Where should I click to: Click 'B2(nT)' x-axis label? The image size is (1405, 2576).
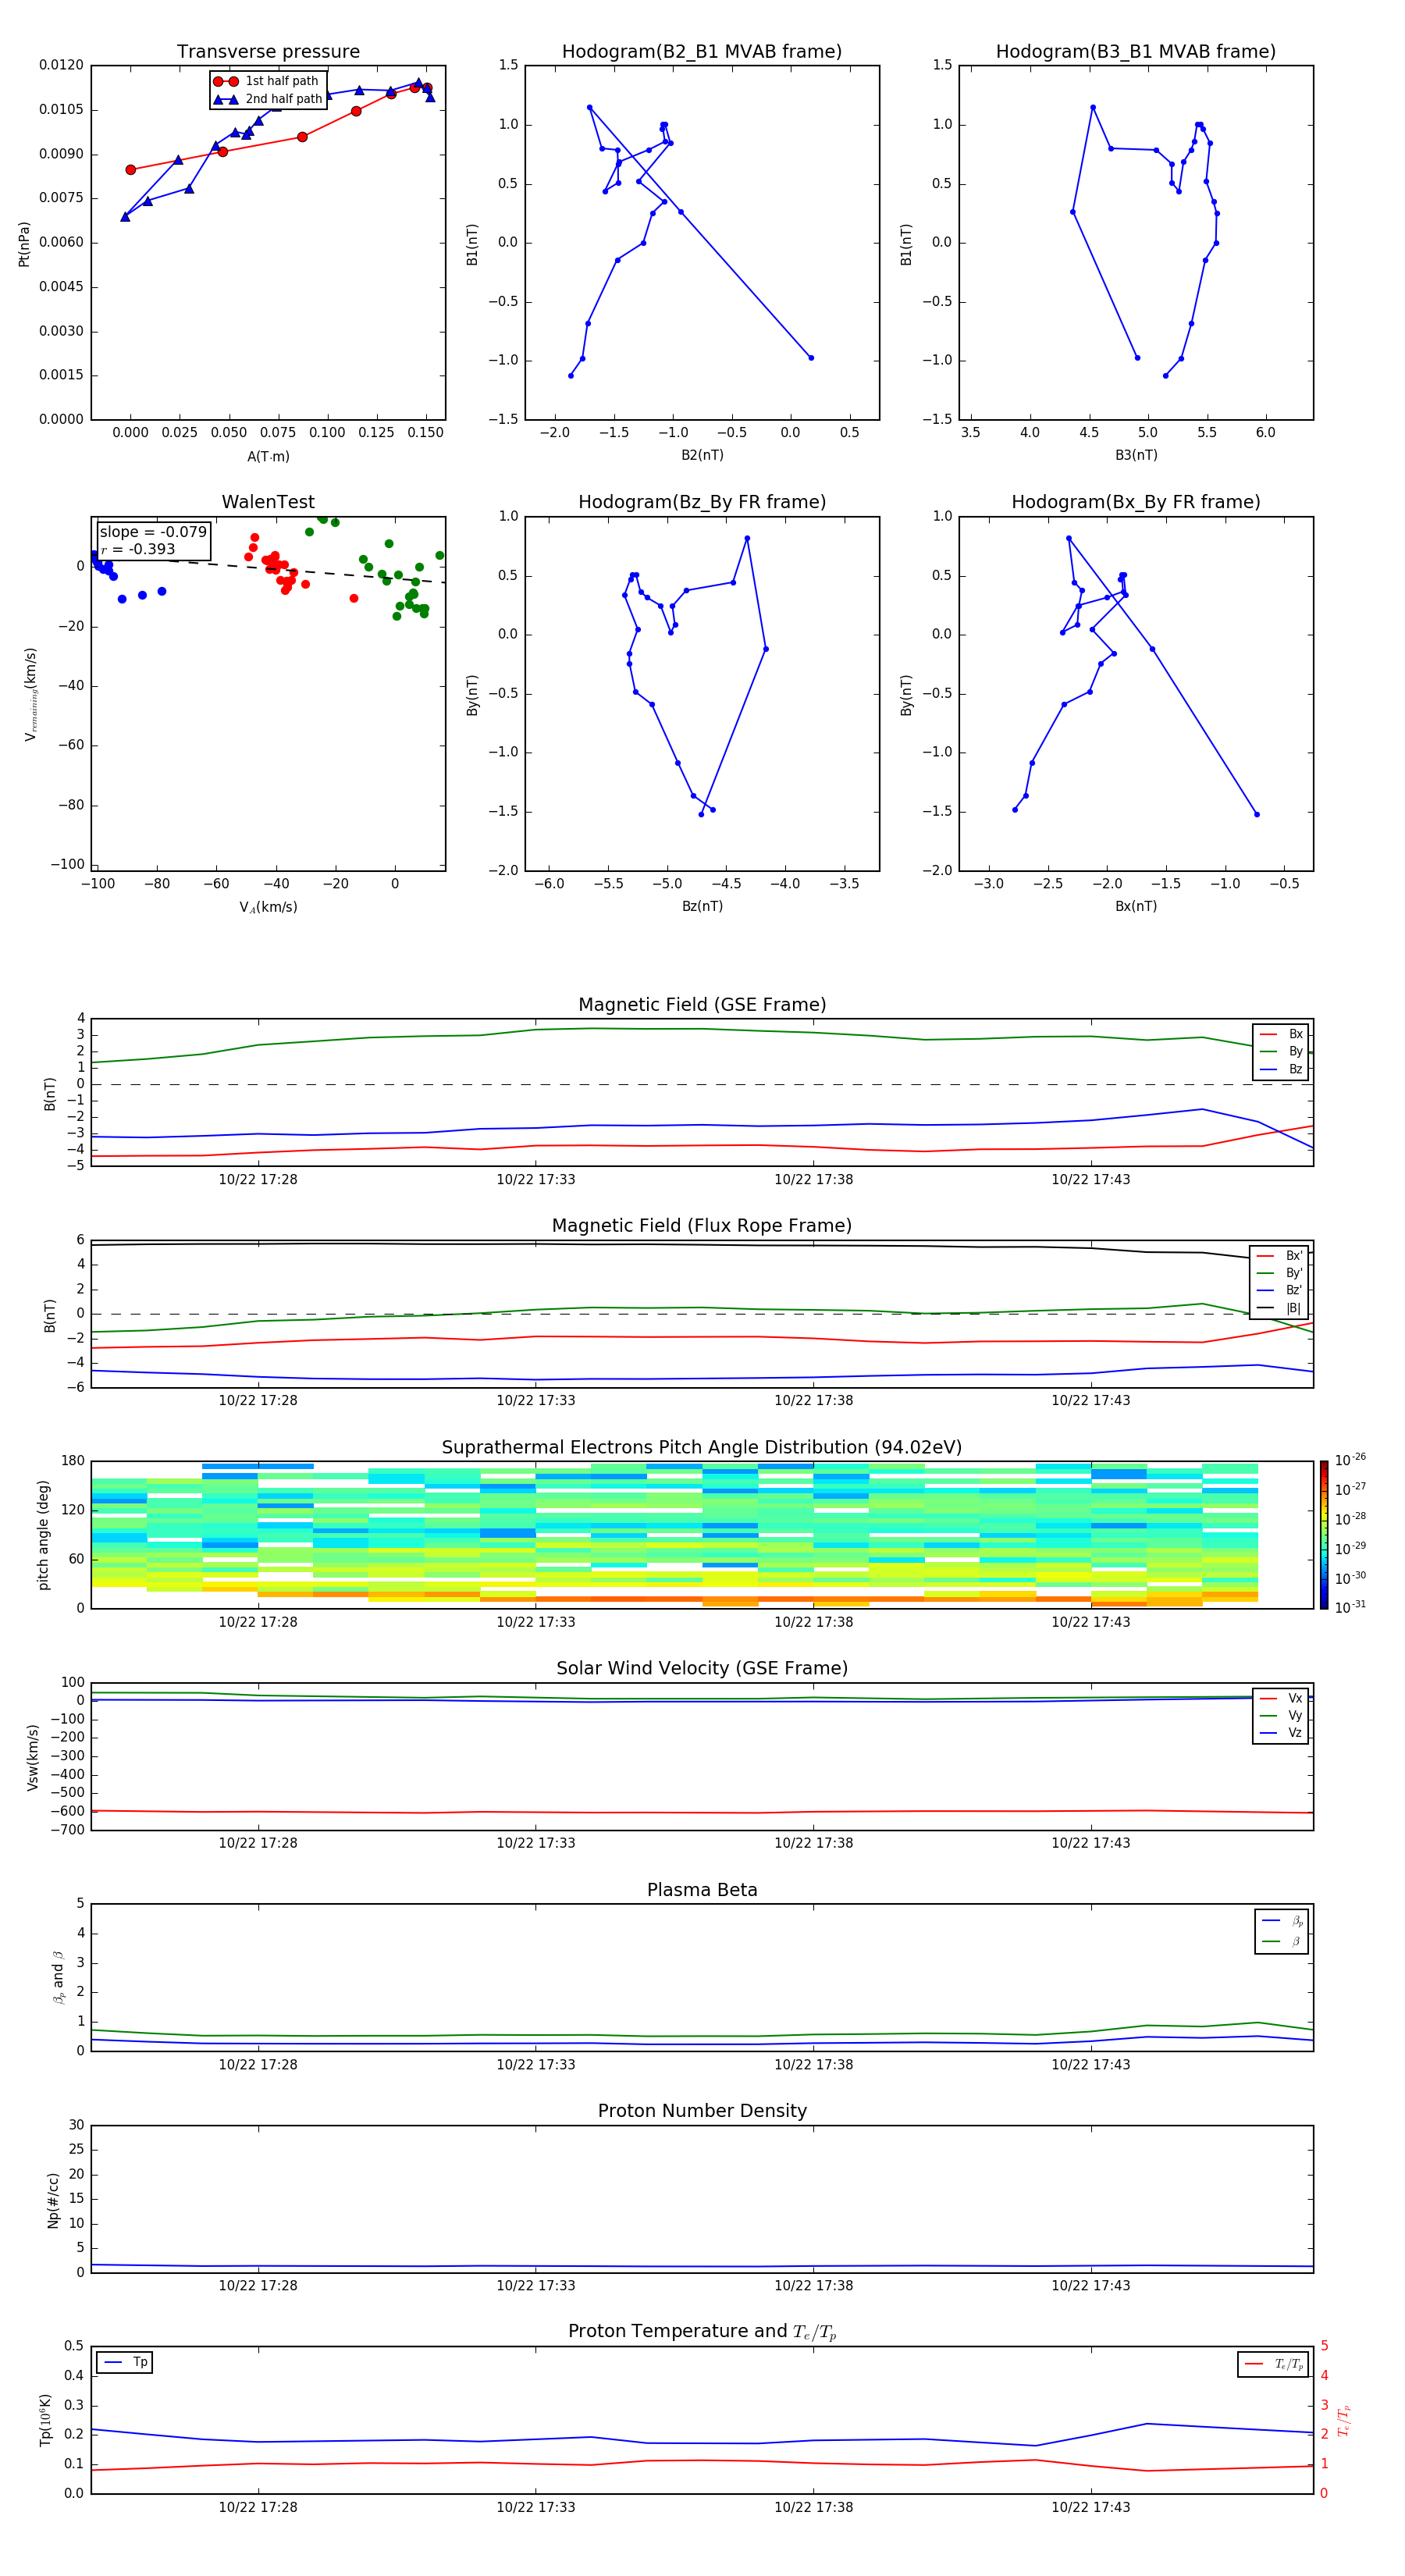pos(702,455)
